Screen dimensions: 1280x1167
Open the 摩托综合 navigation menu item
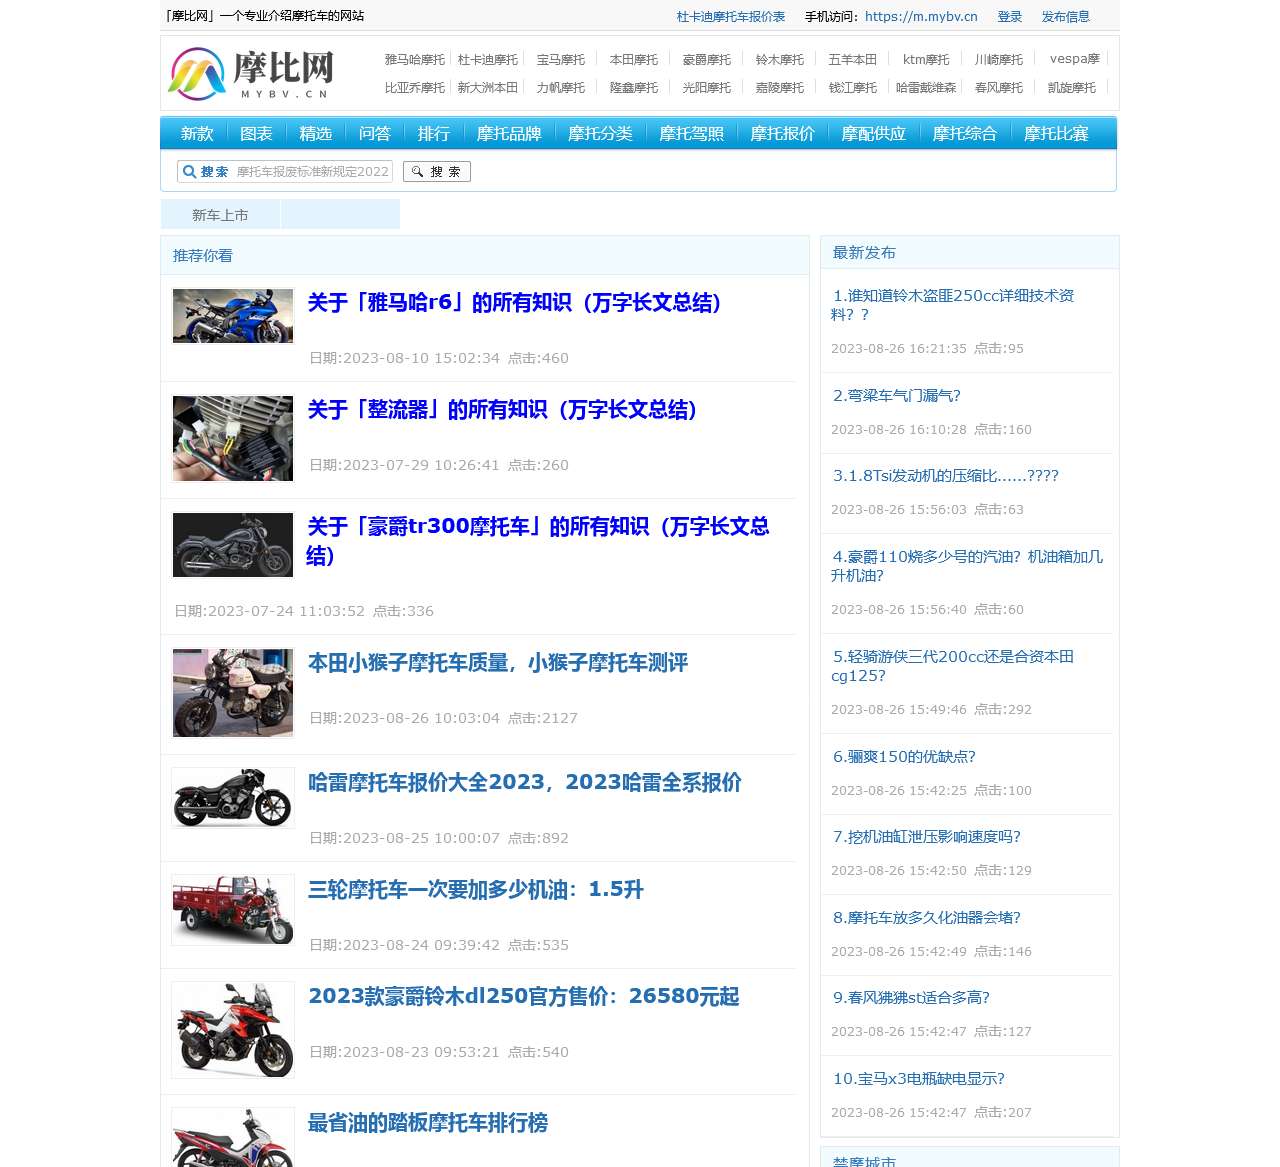tap(964, 134)
